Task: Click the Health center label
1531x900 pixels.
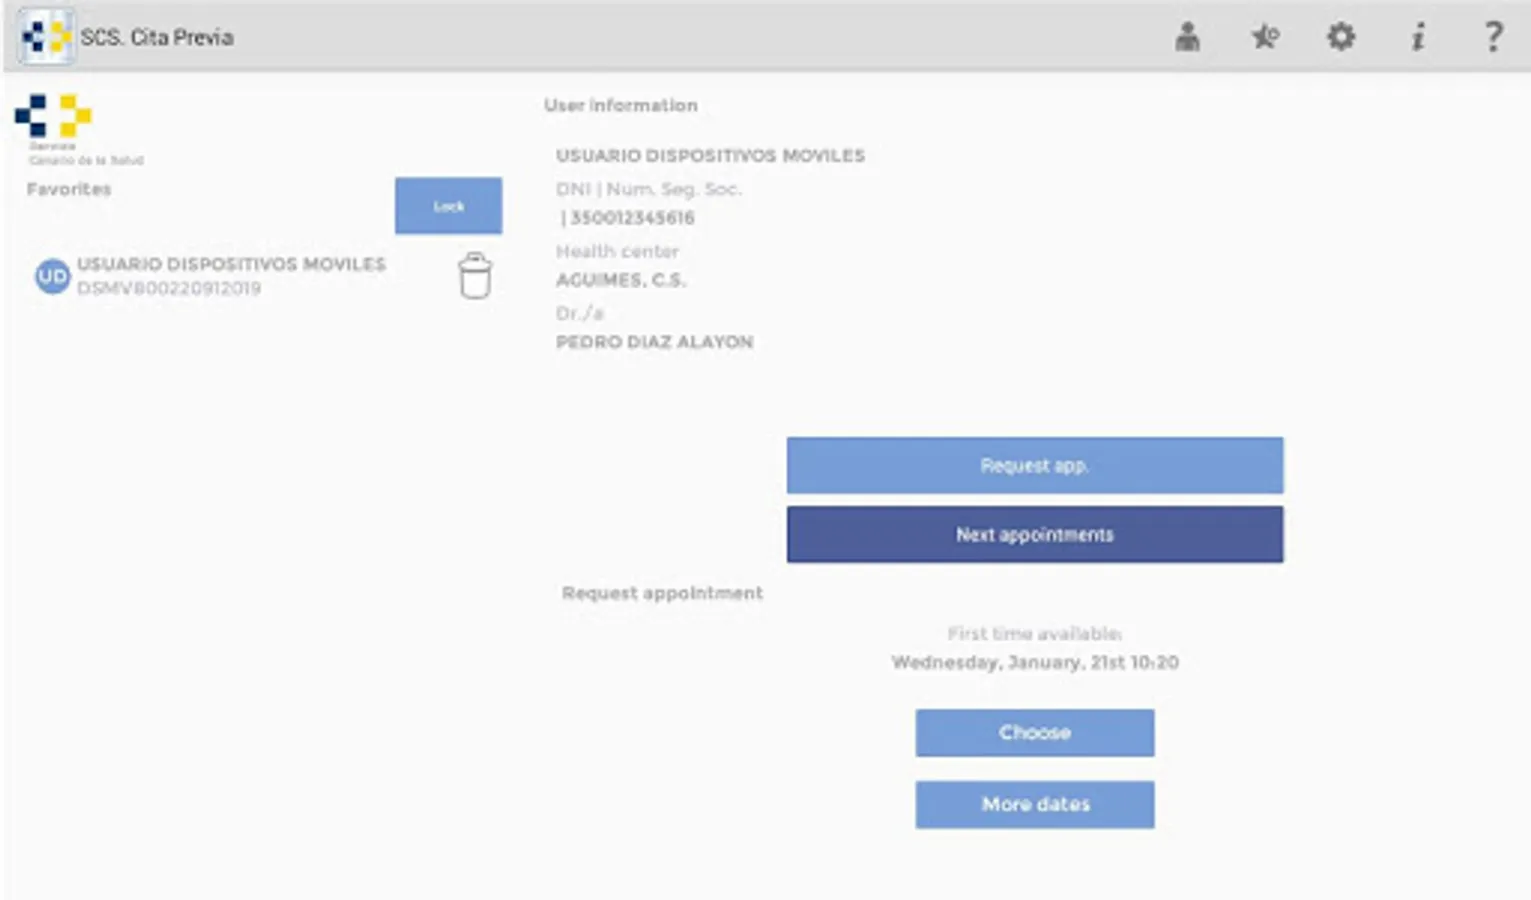Action: [x=617, y=251]
